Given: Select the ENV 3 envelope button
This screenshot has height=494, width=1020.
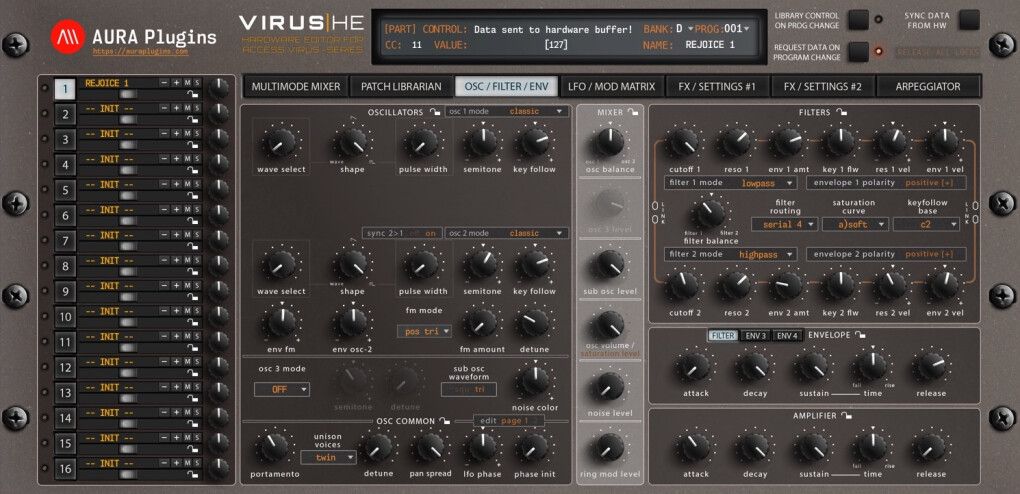Looking at the screenshot, I should point(756,336).
